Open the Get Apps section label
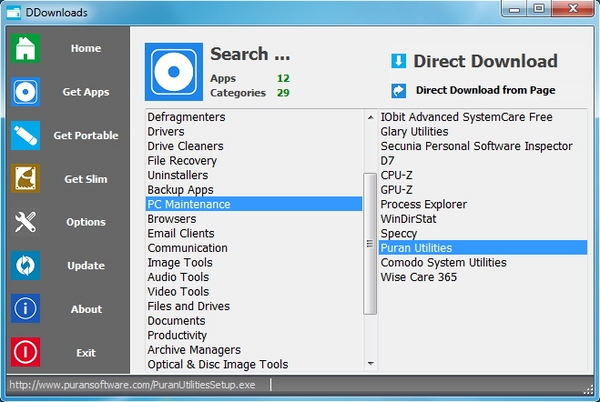 click(x=86, y=92)
